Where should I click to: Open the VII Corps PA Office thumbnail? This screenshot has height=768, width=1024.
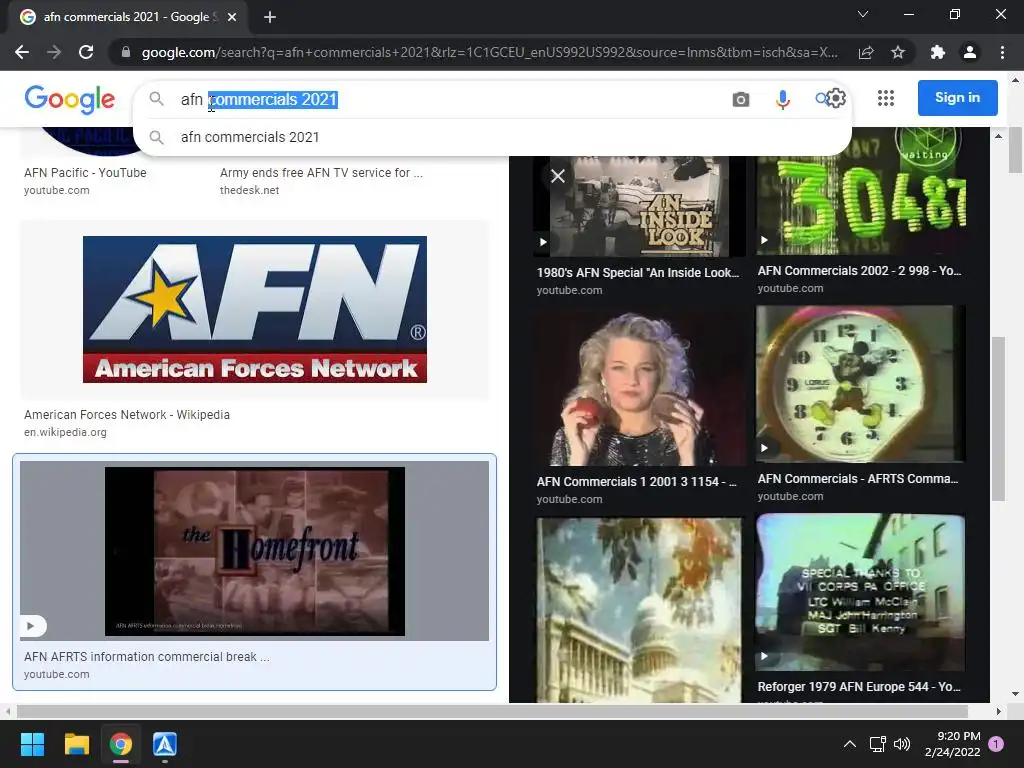click(860, 592)
